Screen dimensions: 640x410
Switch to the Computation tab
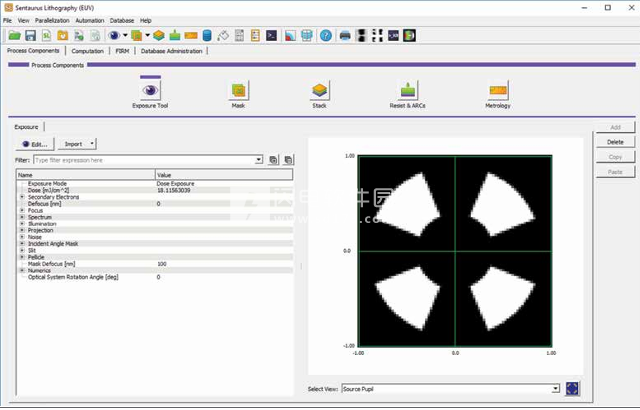tap(87, 51)
